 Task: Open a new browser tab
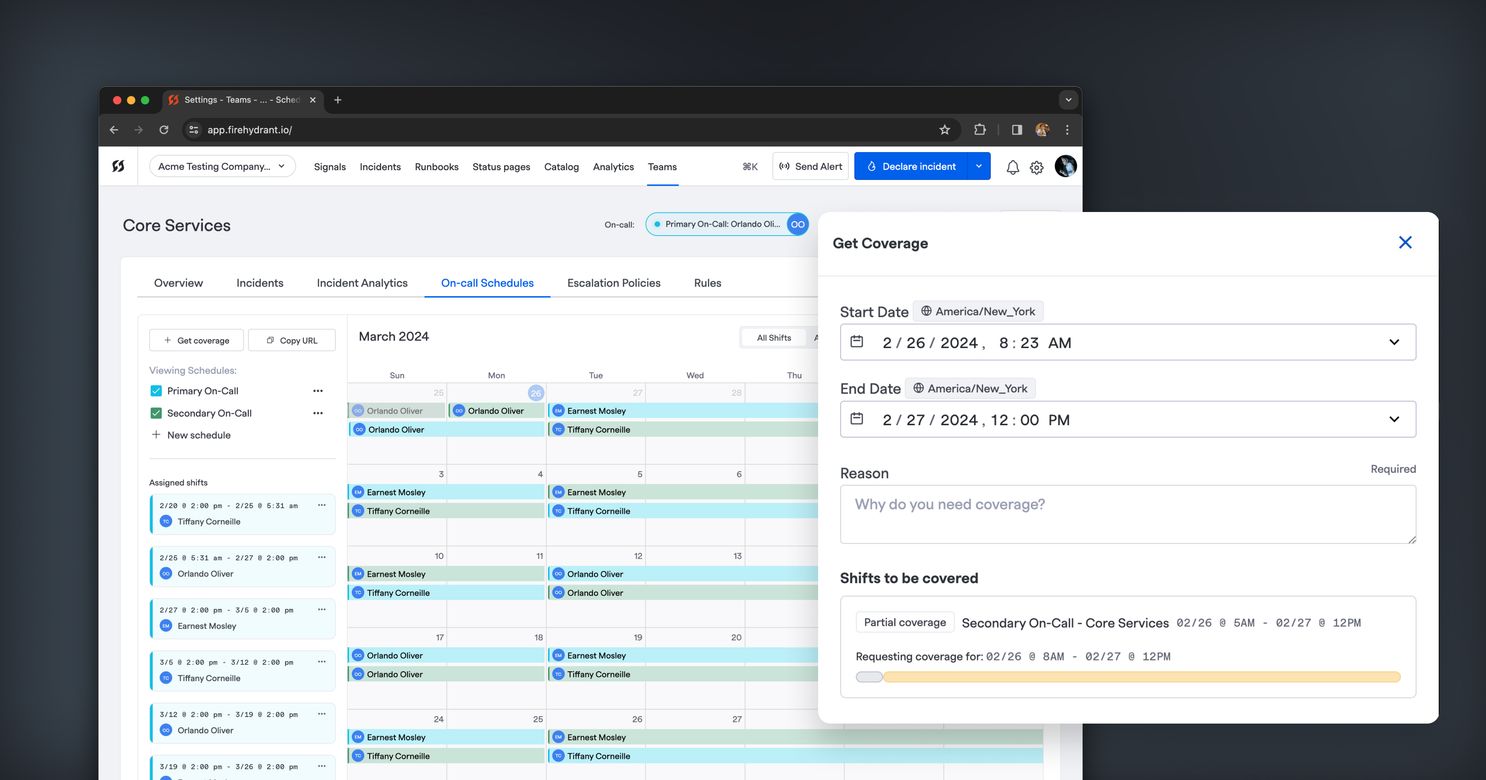coord(338,100)
